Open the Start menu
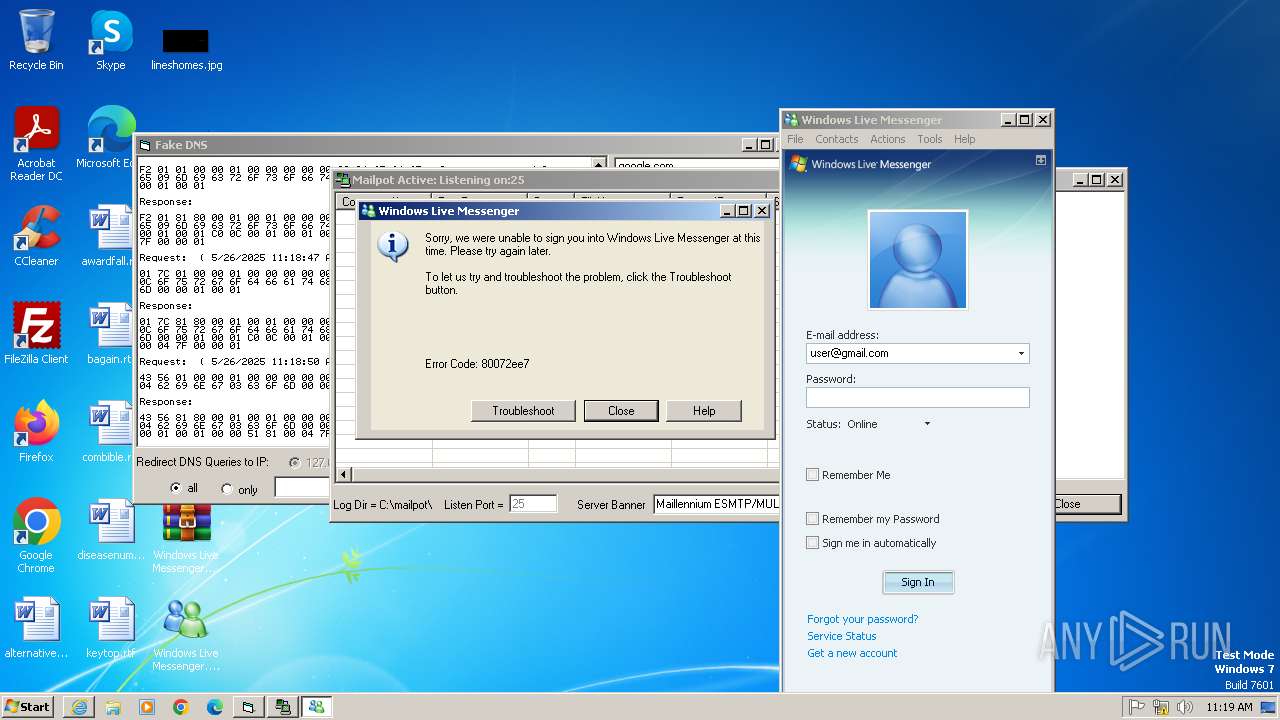Viewport: 1280px width, 720px height. tap(28, 707)
